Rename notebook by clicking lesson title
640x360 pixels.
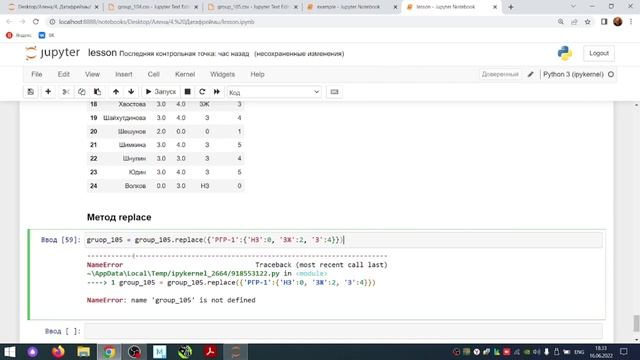click(102, 53)
